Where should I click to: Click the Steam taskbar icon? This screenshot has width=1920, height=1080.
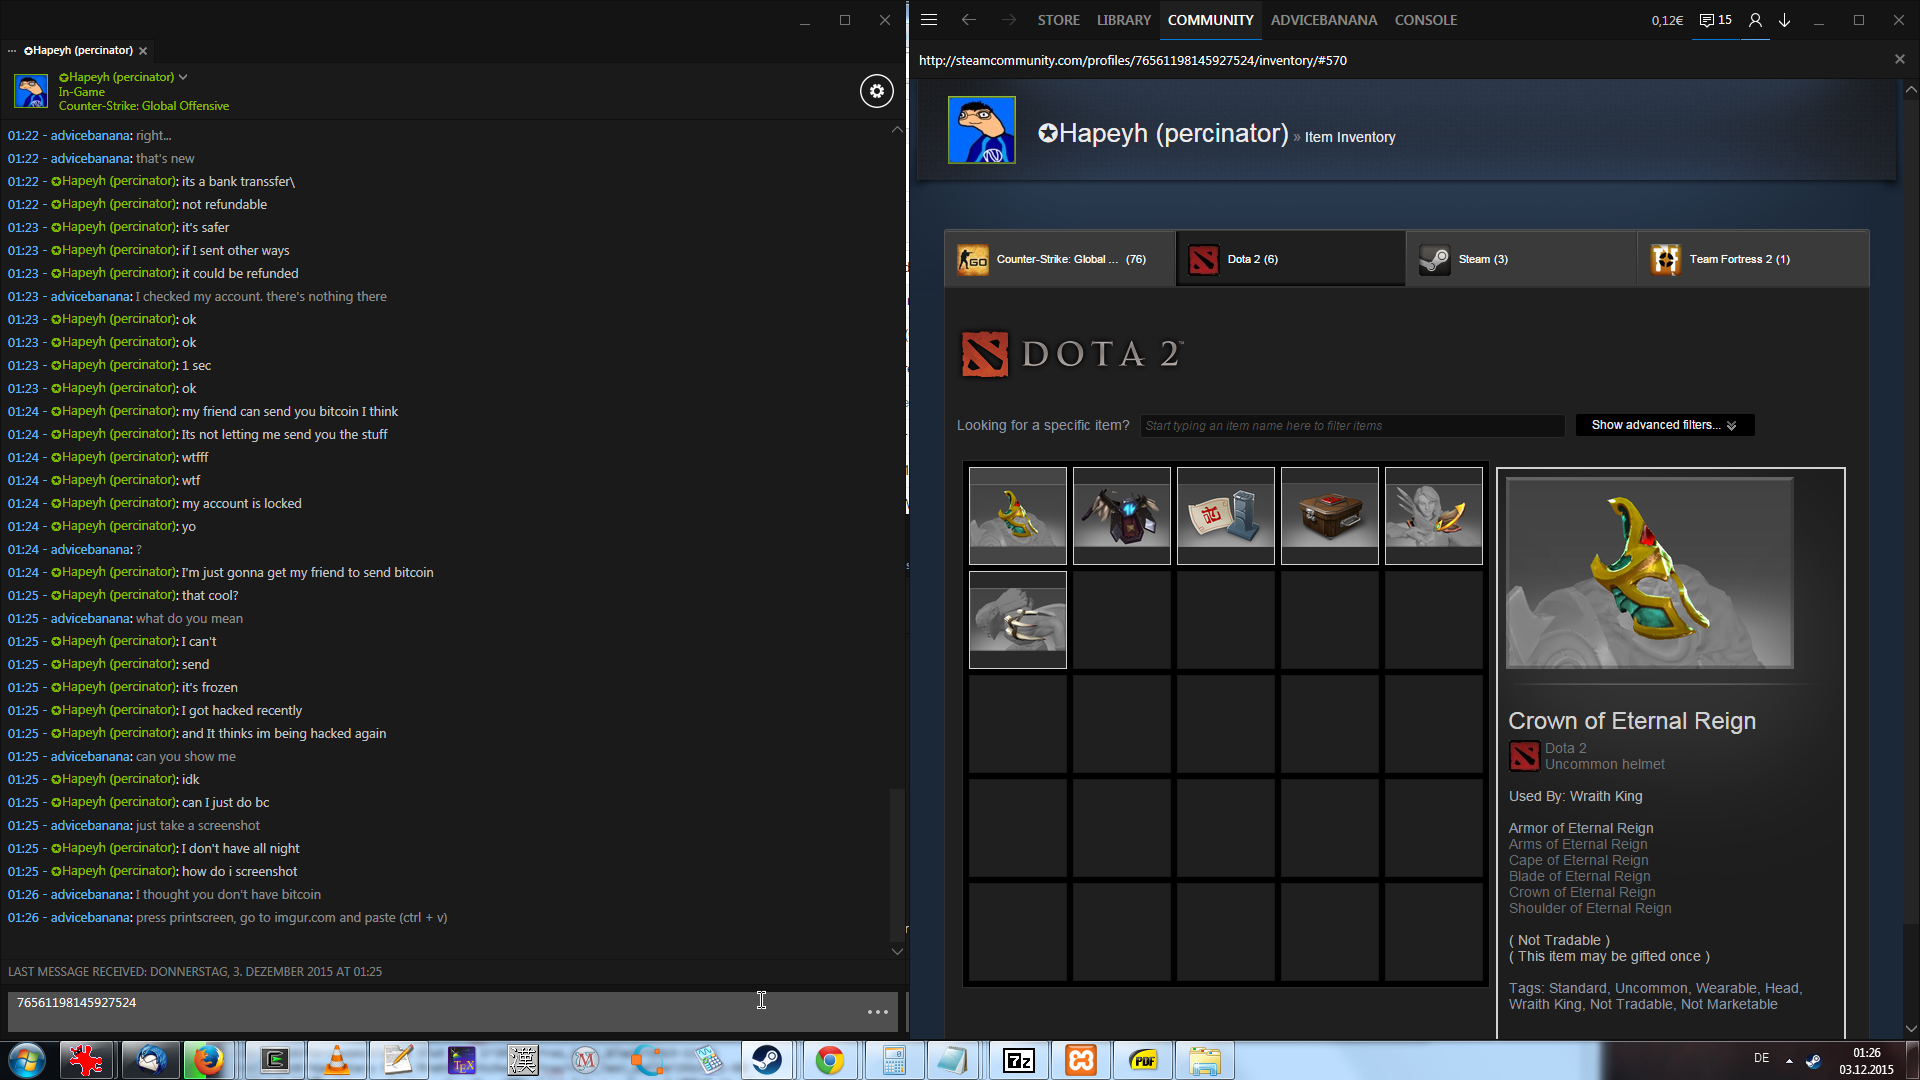coord(767,1060)
